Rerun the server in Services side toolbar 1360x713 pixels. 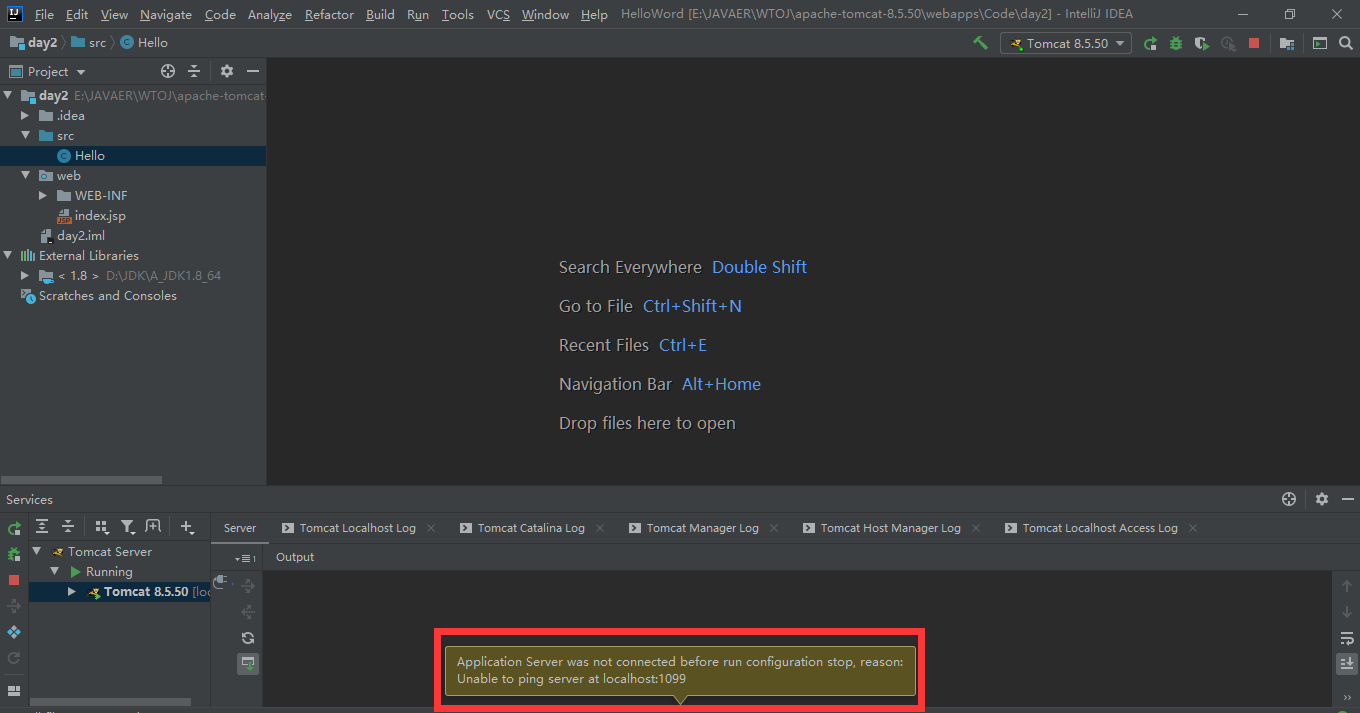click(x=14, y=528)
